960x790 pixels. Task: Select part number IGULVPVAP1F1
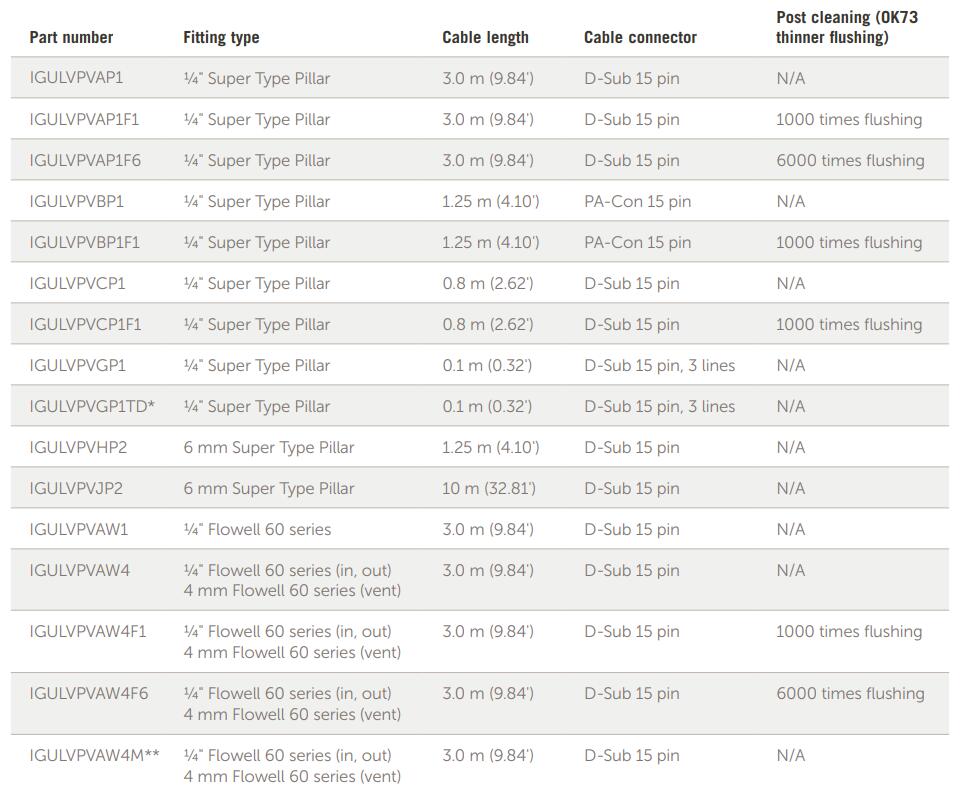tap(84, 119)
